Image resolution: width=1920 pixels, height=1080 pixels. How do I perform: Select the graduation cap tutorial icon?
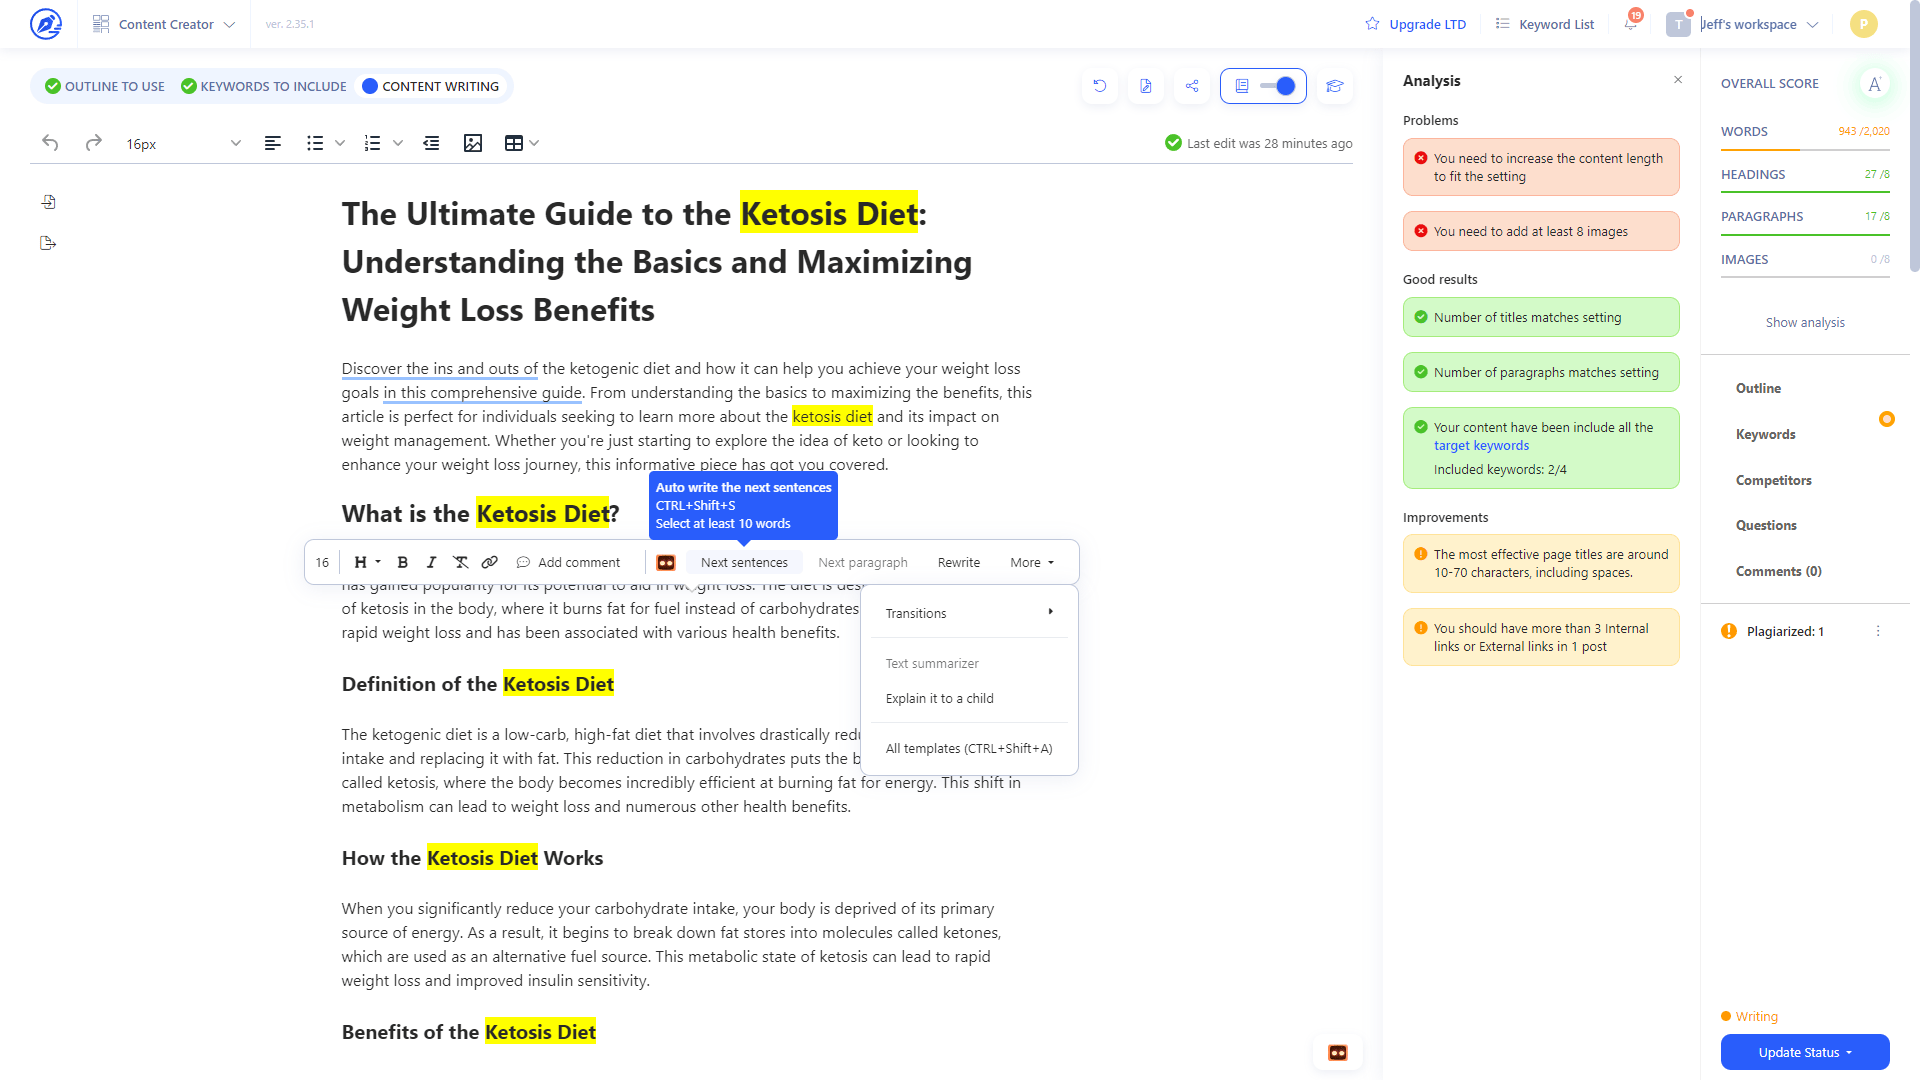[x=1334, y=86]
